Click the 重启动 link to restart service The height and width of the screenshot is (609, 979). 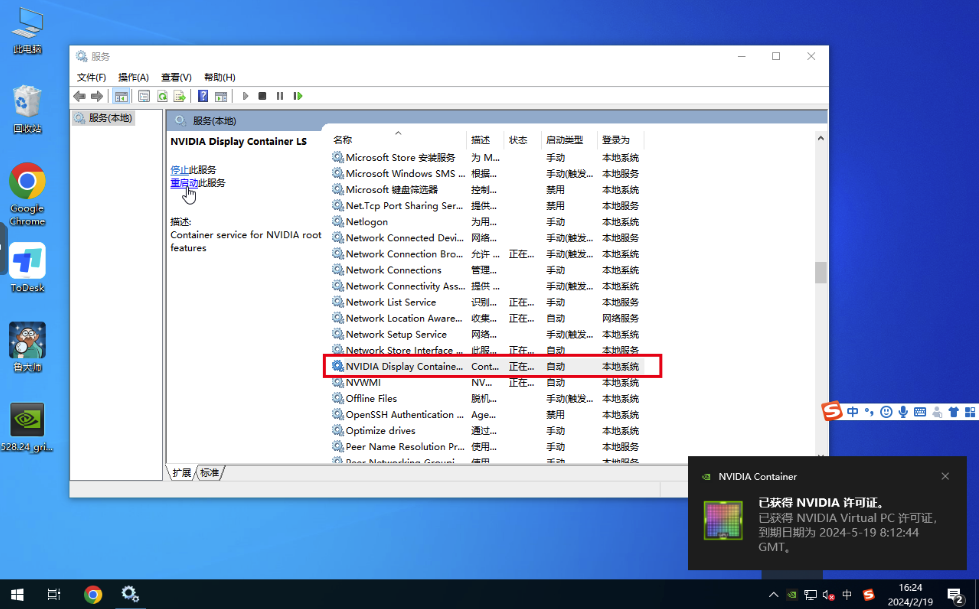(x=184, y=183)
